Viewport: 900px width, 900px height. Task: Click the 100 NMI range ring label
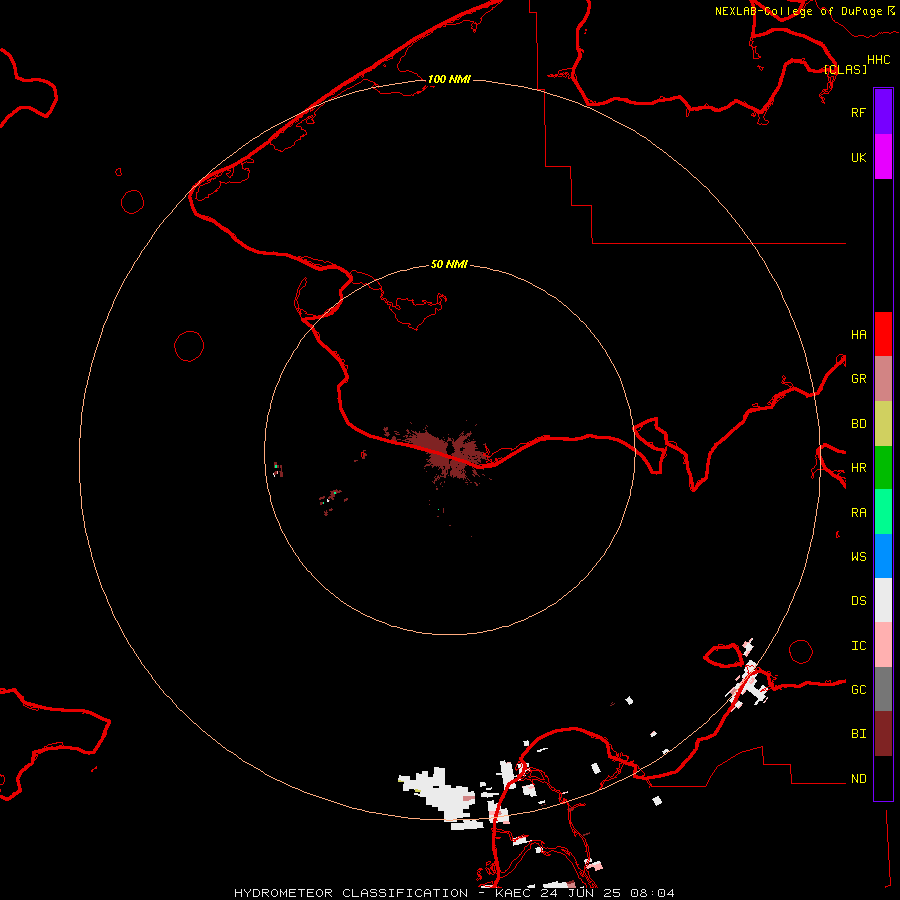[449, 79]
